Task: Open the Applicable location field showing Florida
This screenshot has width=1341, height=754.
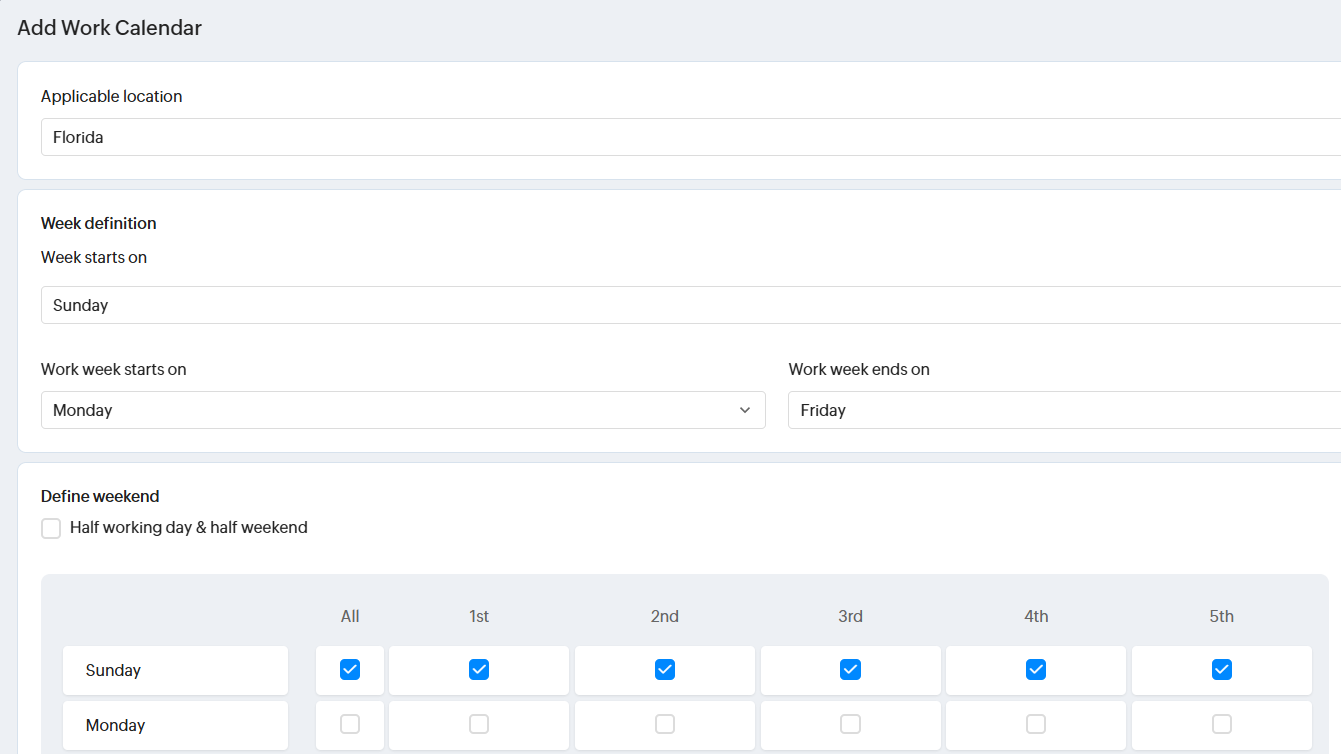Action: point(690,137)
